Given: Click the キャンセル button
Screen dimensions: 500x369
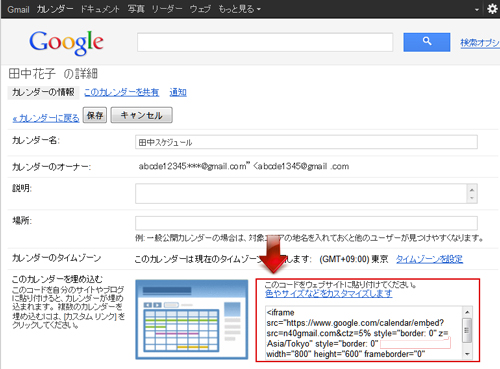Looking at the screenshot, I should pos(142,115).
